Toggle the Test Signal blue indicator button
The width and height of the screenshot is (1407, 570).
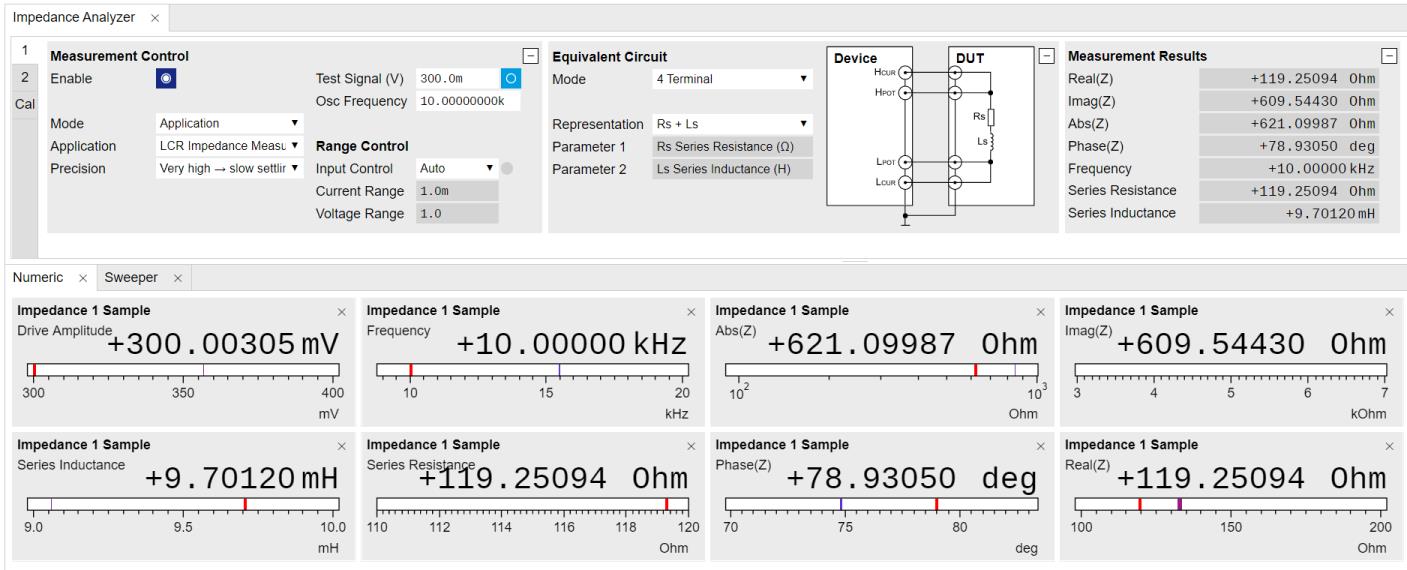tap(510, 79)
